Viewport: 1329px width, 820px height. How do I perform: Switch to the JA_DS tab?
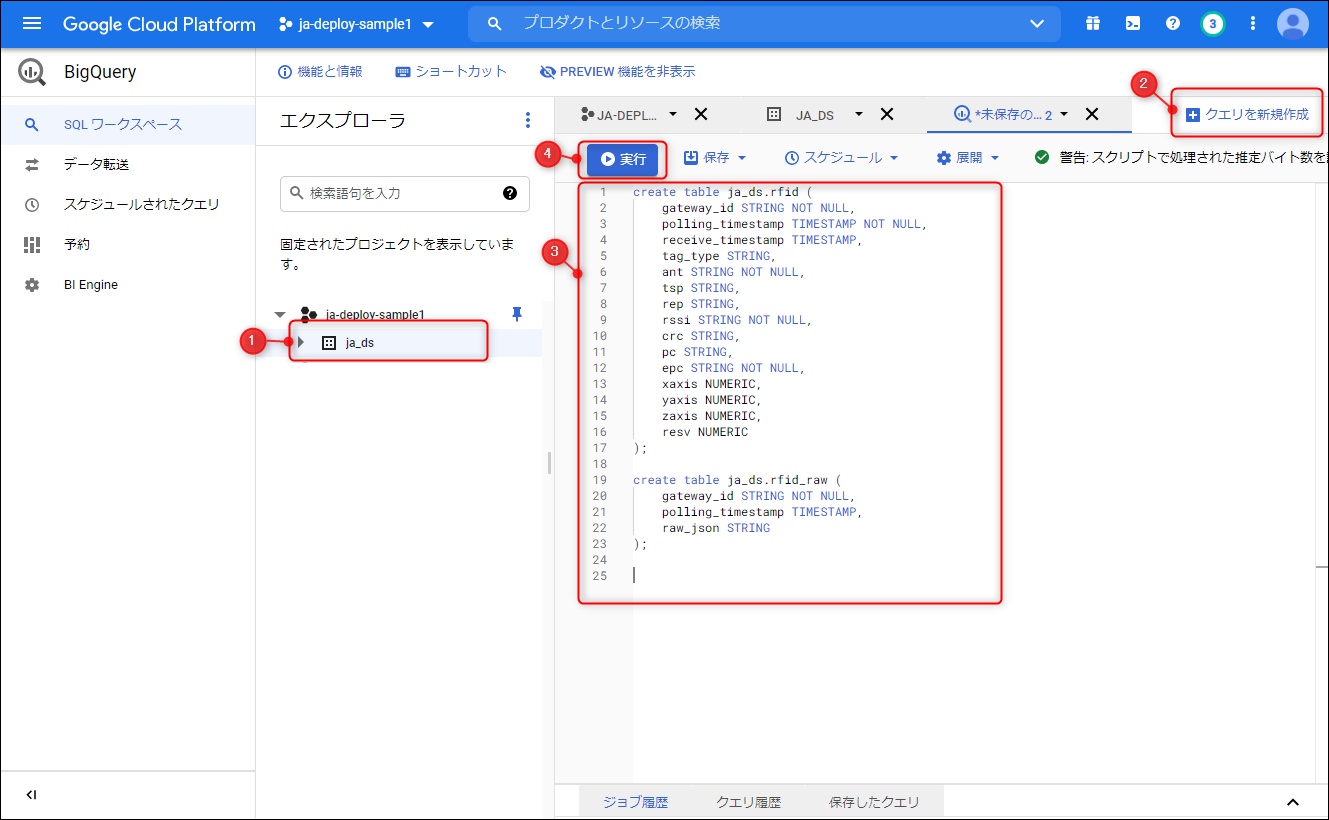814,115
